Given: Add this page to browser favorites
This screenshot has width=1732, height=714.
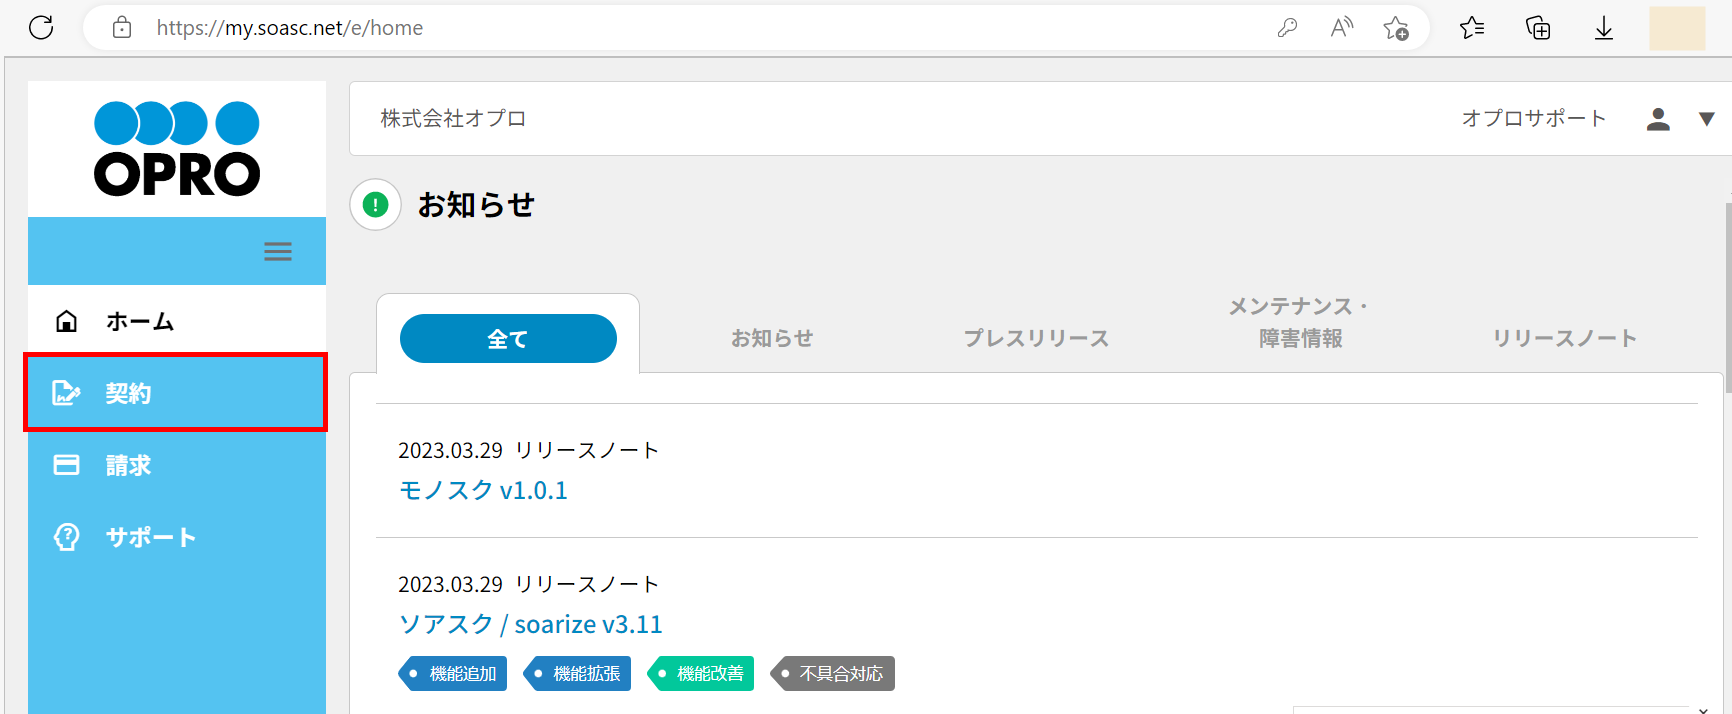Looking at the screenshot, I should [x=1396, y=28].
